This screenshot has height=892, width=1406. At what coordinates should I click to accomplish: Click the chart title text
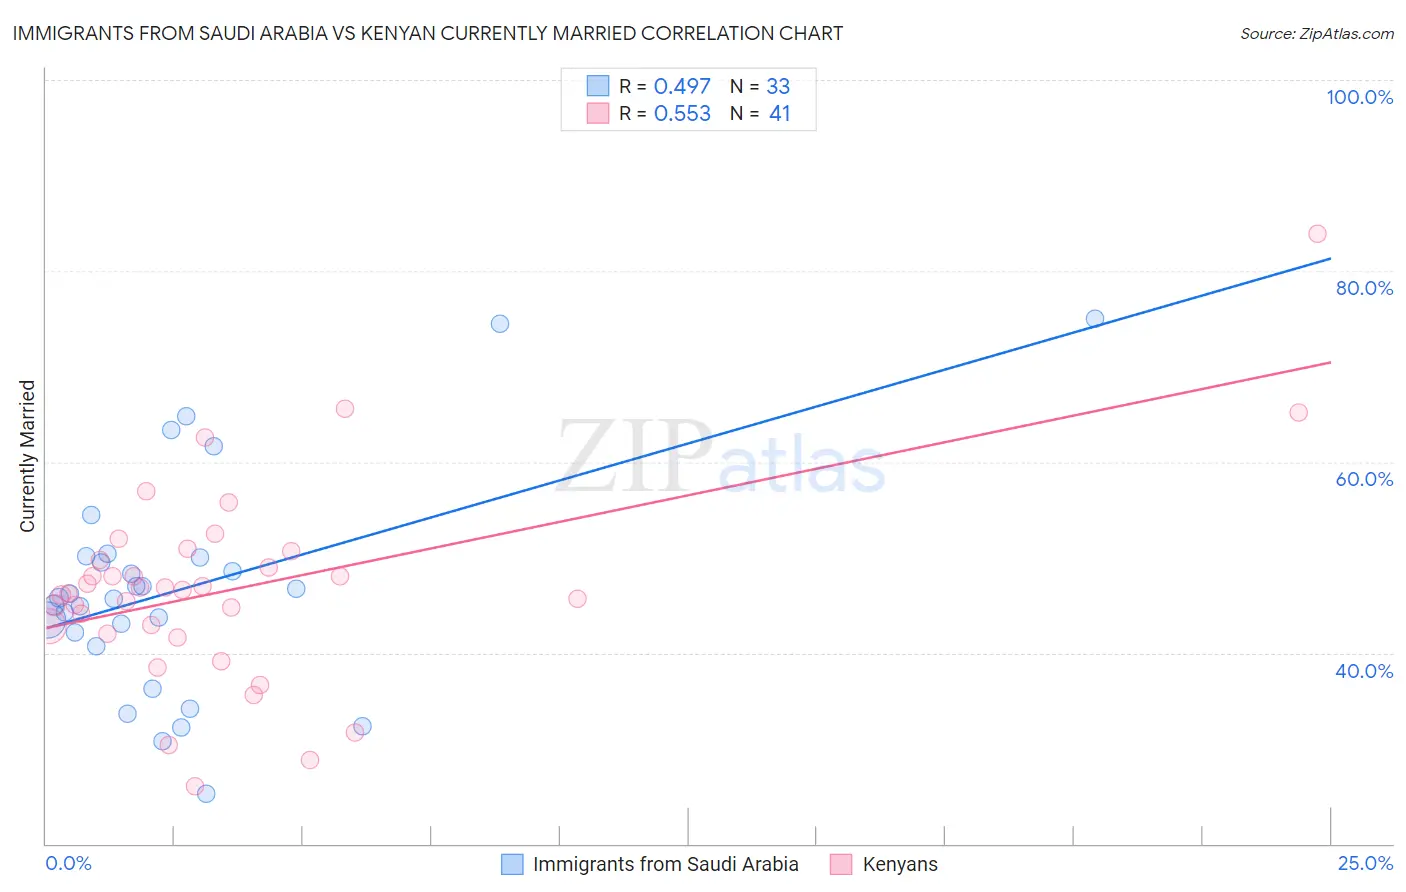pyautogui.click(x=428, y=33)
